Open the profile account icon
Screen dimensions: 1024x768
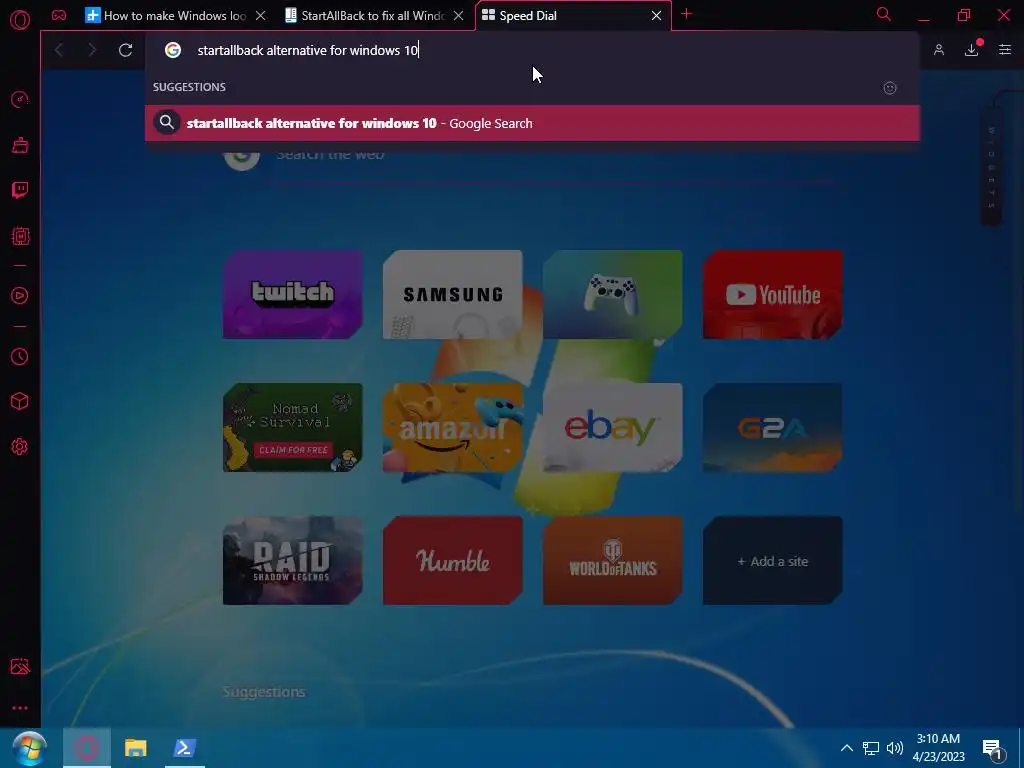click(x=938, y=50)
